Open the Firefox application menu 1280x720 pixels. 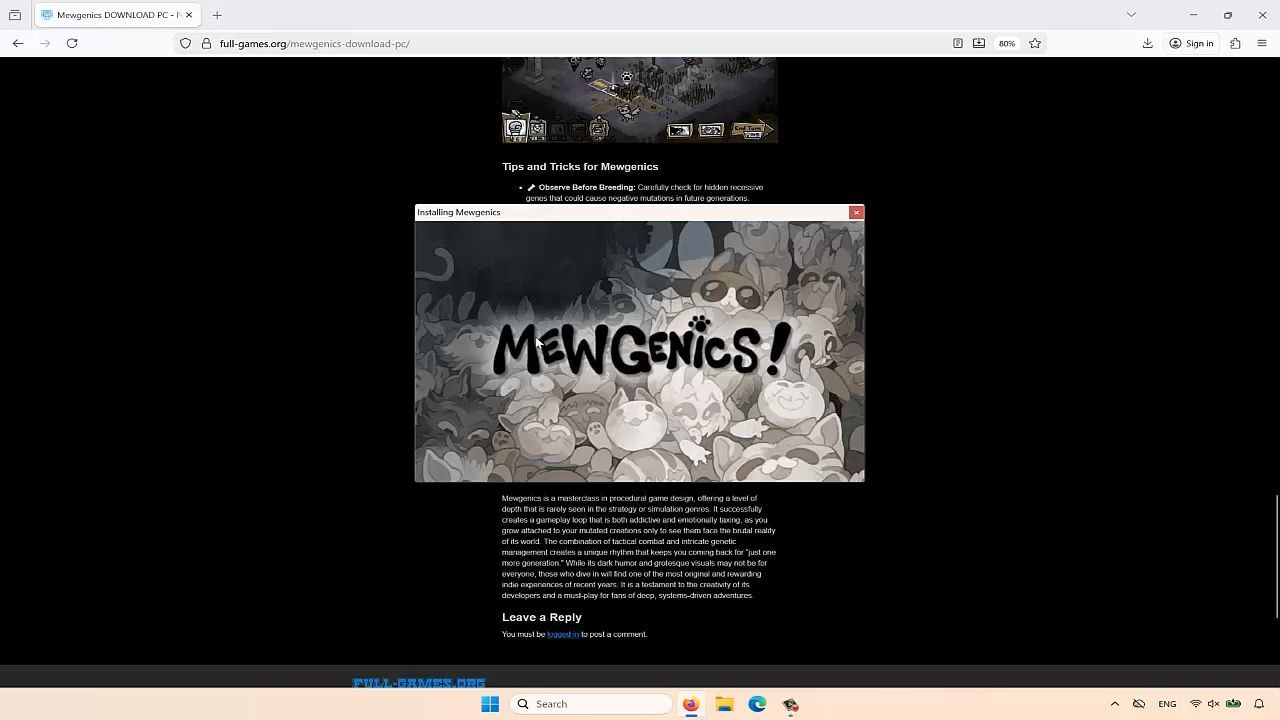pos(1262,43)
